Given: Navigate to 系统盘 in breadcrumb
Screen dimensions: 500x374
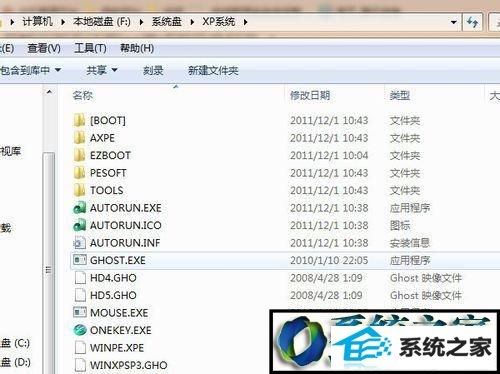Looking at the screenshot, I should [166, 22].
